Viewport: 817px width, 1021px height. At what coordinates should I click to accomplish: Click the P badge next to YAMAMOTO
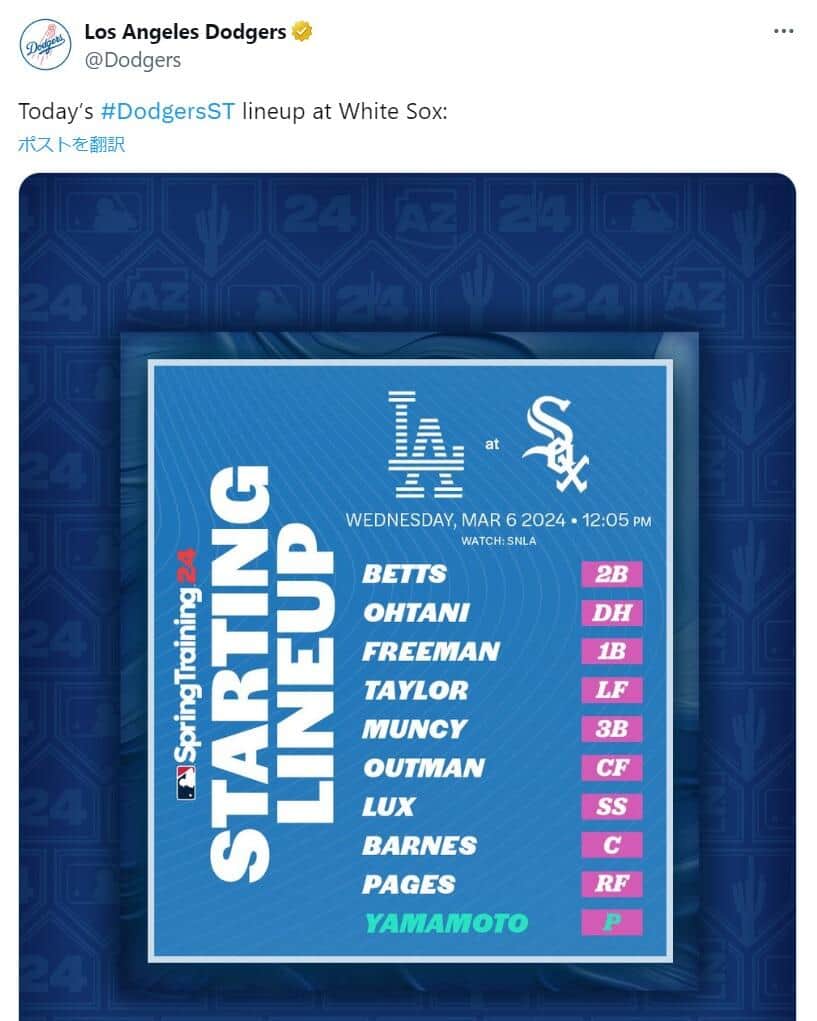[611, 922]
